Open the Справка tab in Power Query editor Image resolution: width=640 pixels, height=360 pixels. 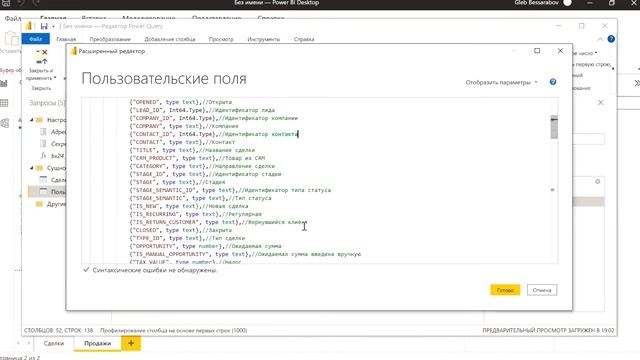(304, 39)
